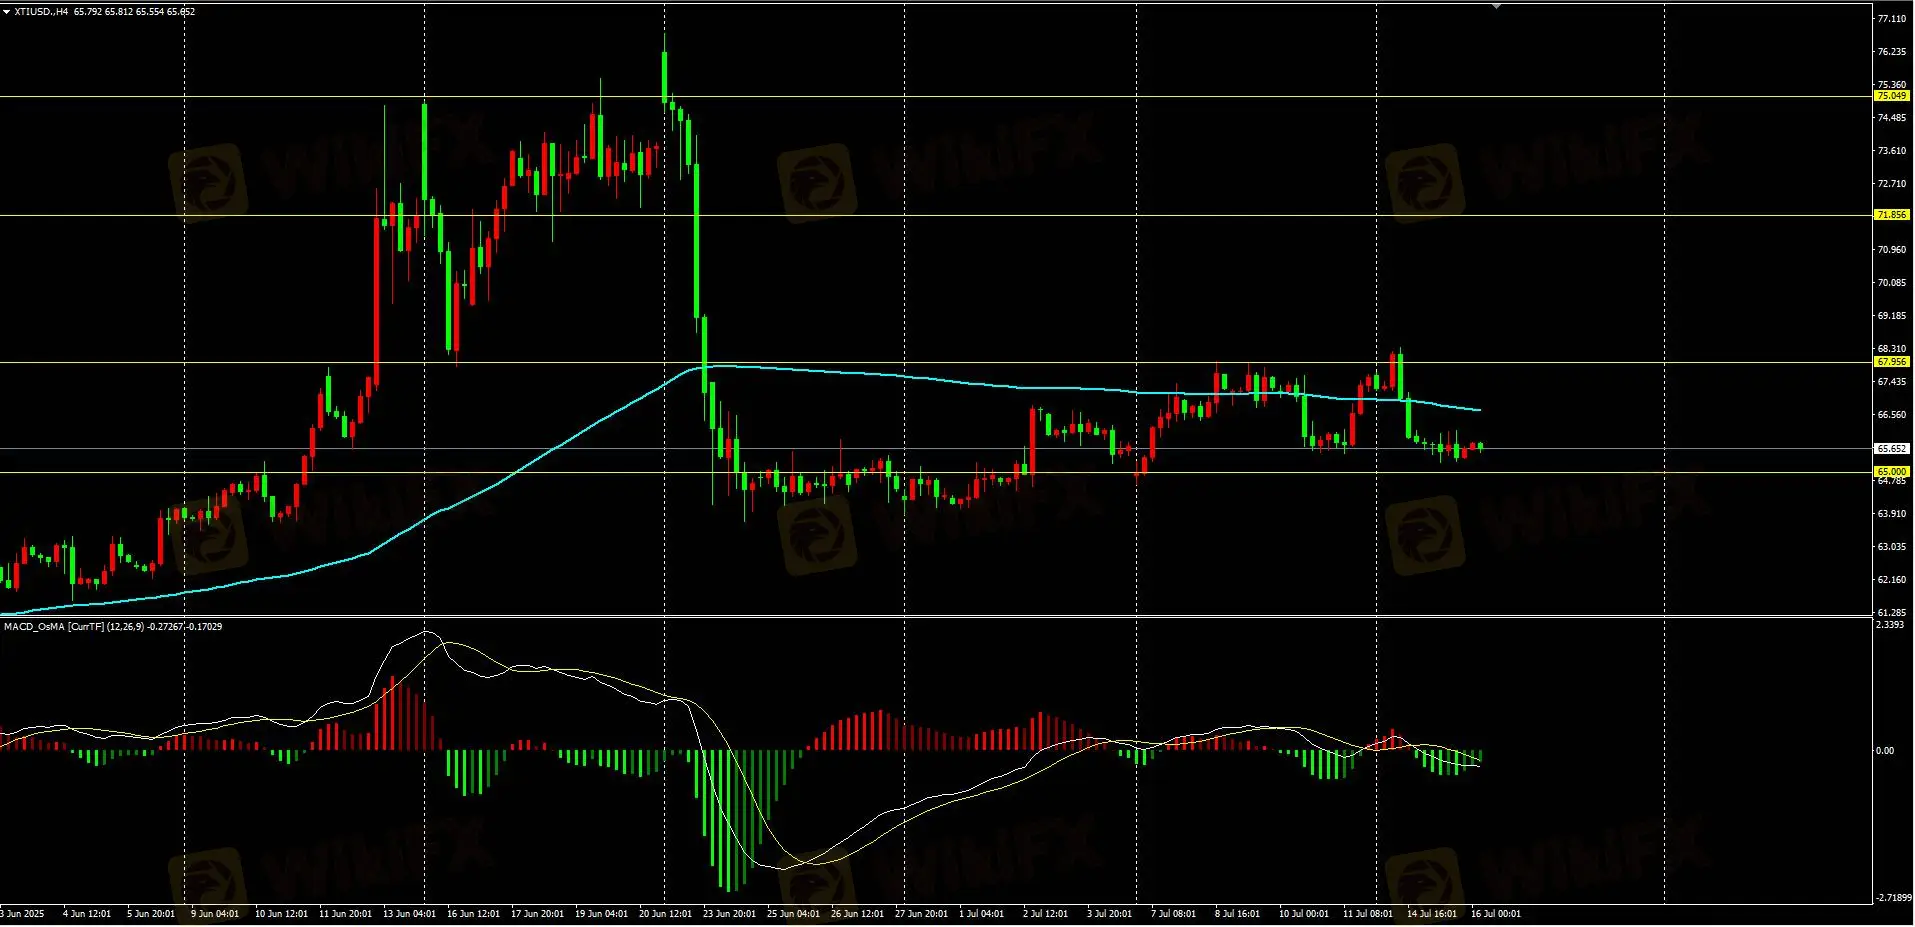This screenshot has height=927, width=1915.
Task: Click the 11 Jun 20:01 time label
Action: tap(345, 914)
